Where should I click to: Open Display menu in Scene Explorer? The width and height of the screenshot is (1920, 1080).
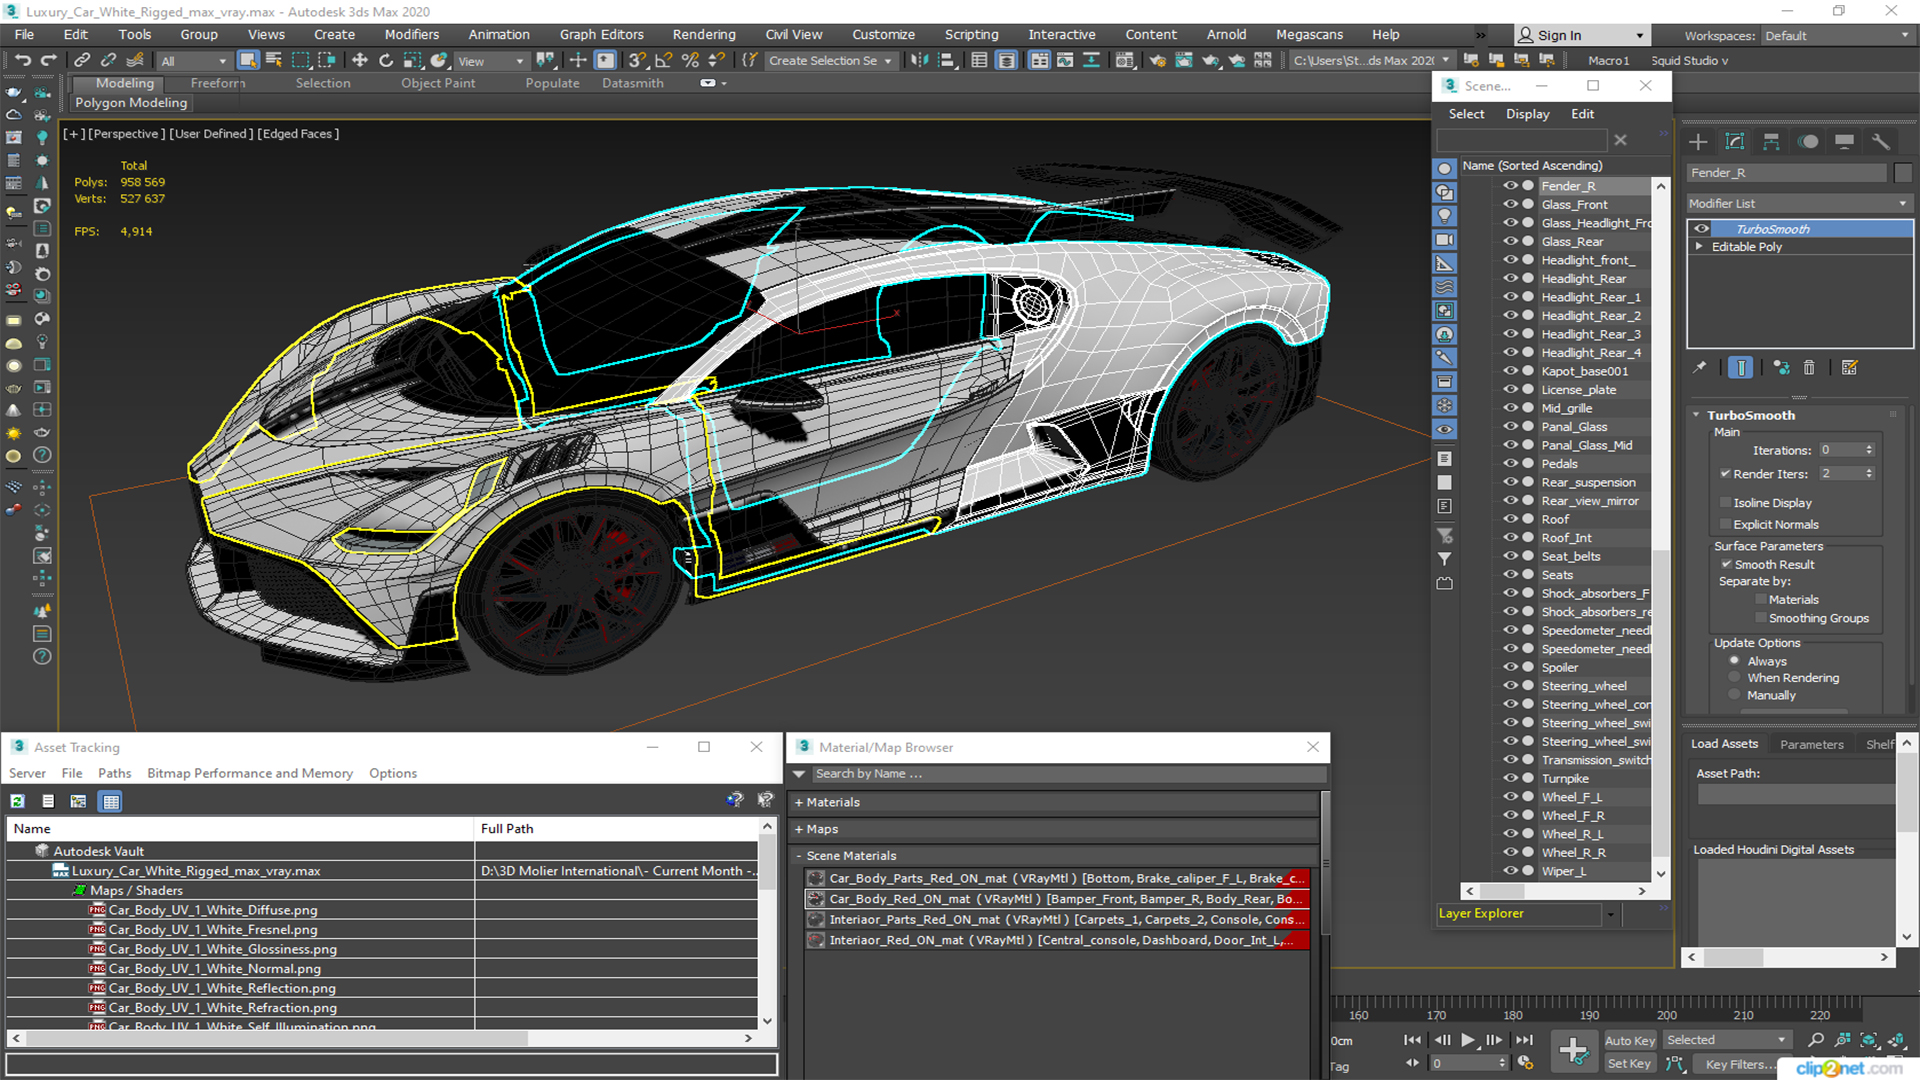pos(1527,114)
